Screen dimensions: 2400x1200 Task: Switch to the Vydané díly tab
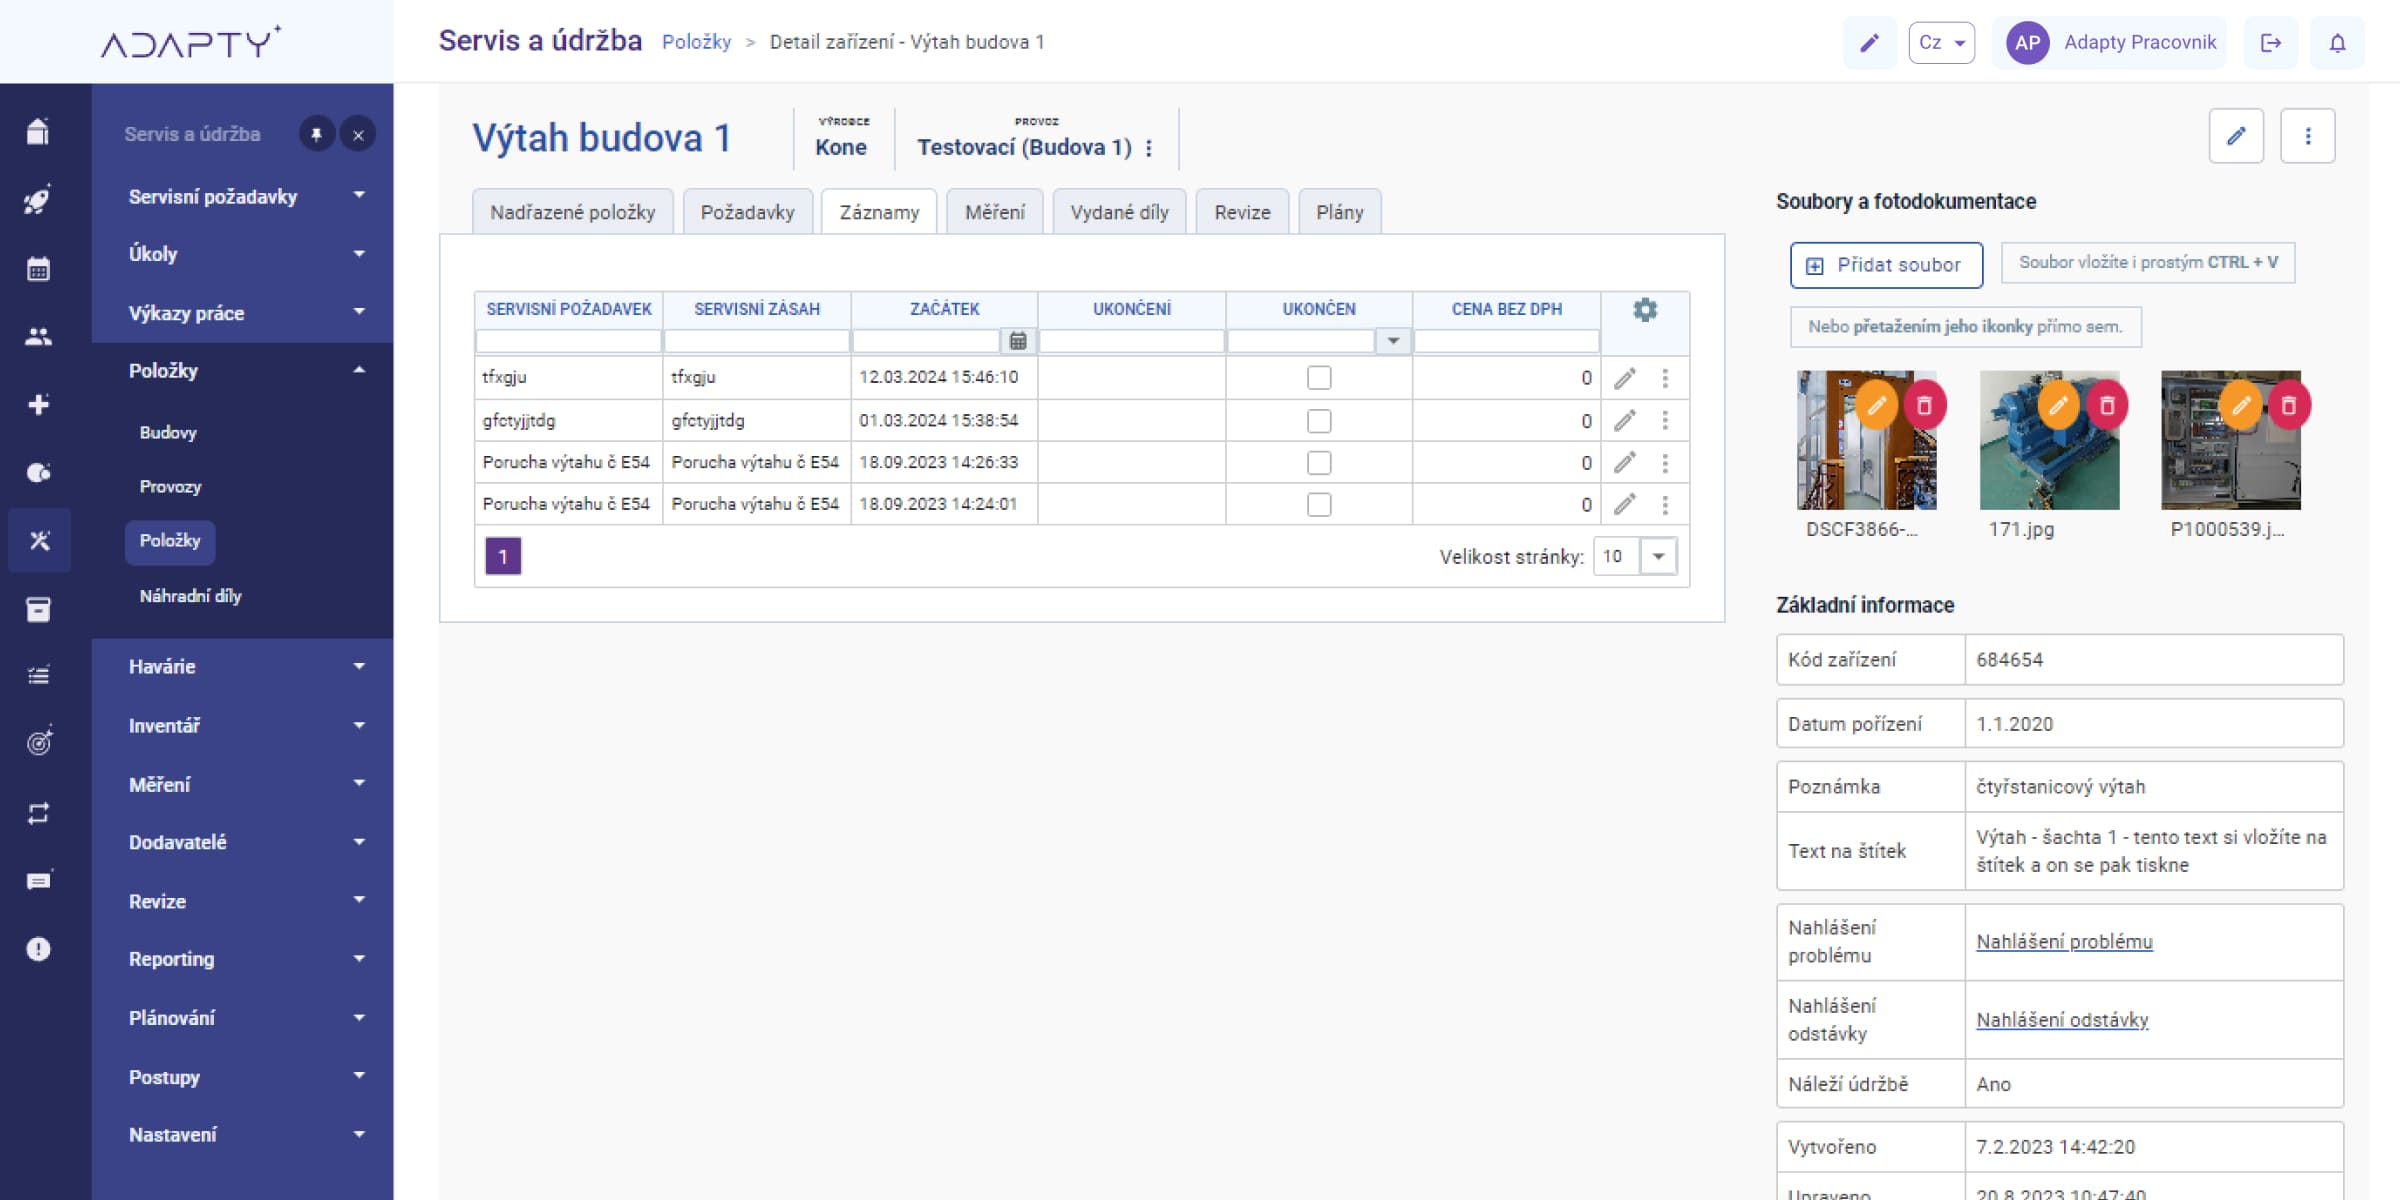(1119, 212)
